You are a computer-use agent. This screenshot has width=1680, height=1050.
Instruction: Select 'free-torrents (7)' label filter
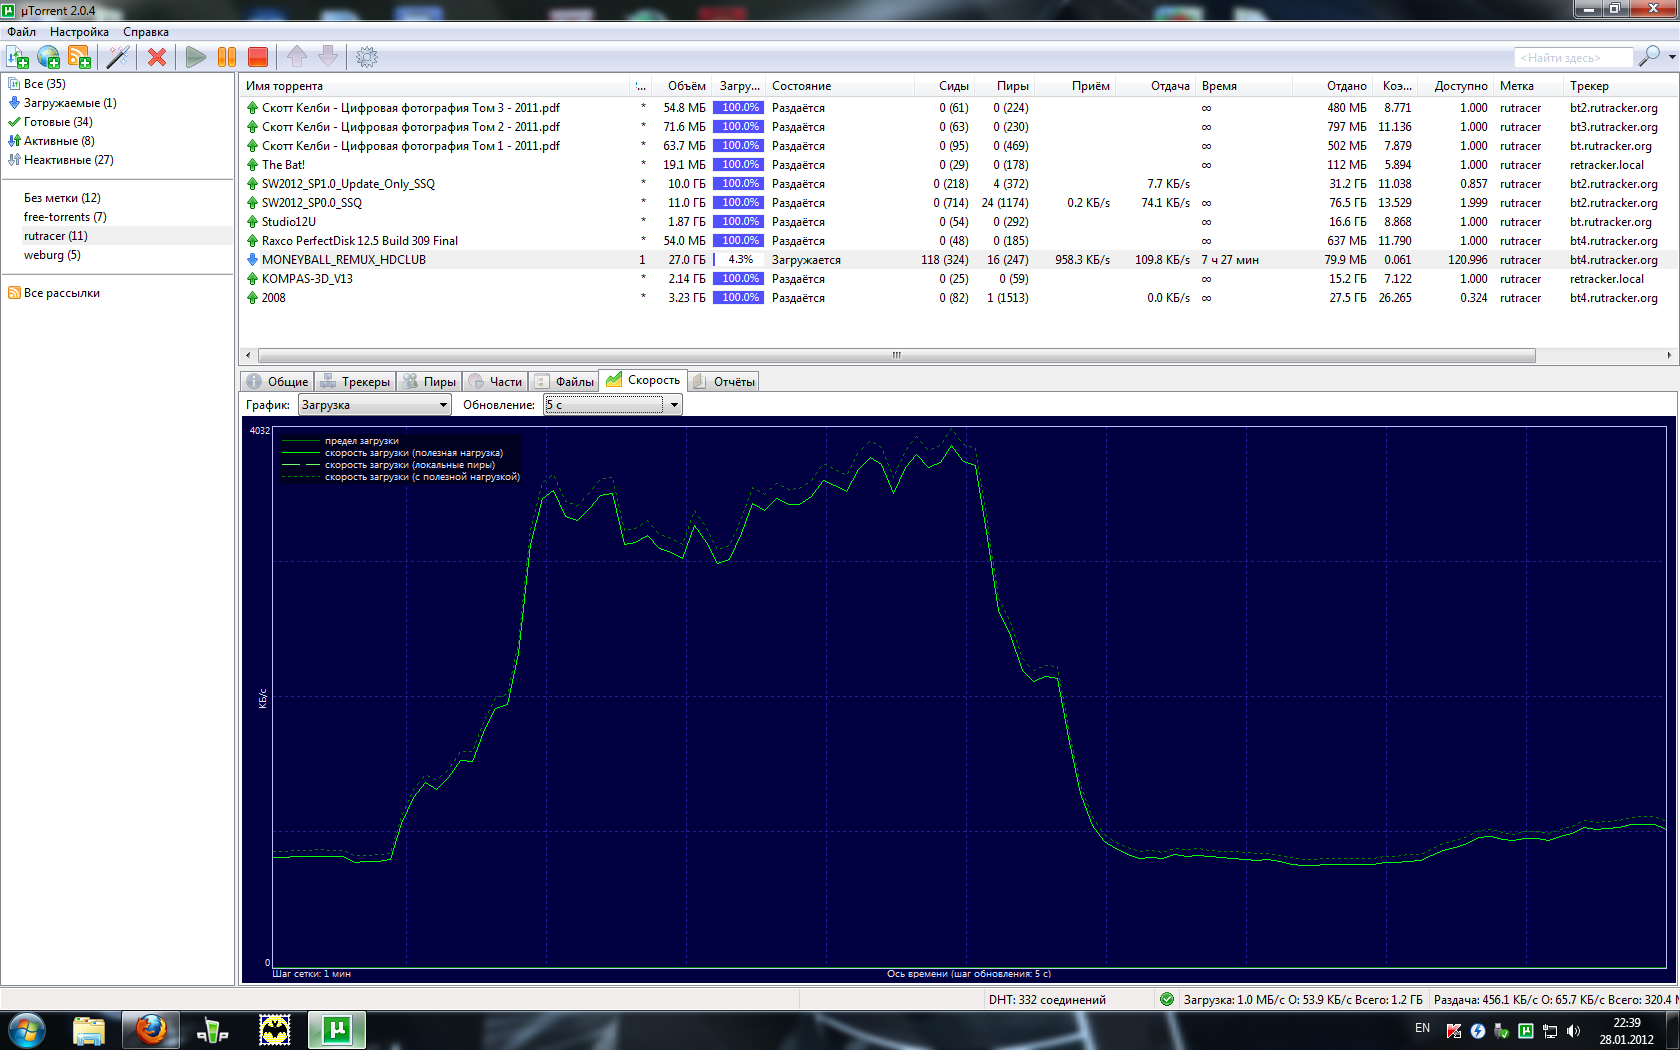(x=65, y=217)
